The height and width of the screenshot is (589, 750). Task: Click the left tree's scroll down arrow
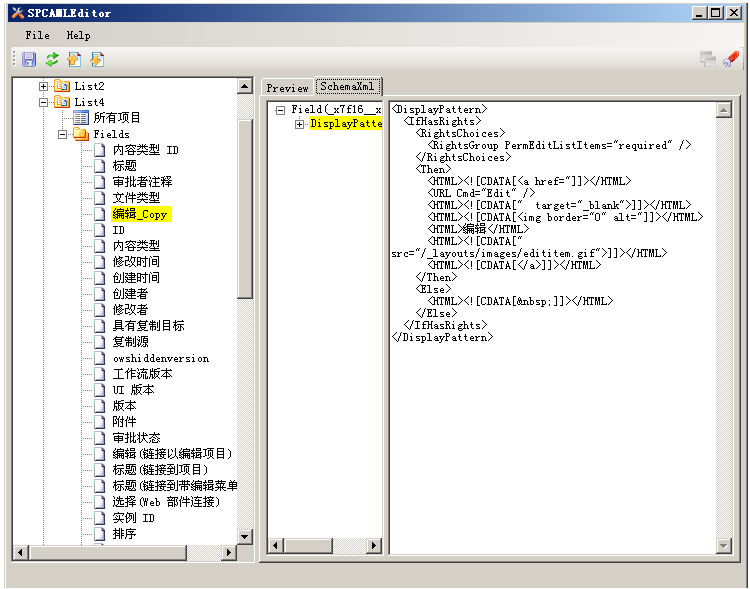point(244,537)
